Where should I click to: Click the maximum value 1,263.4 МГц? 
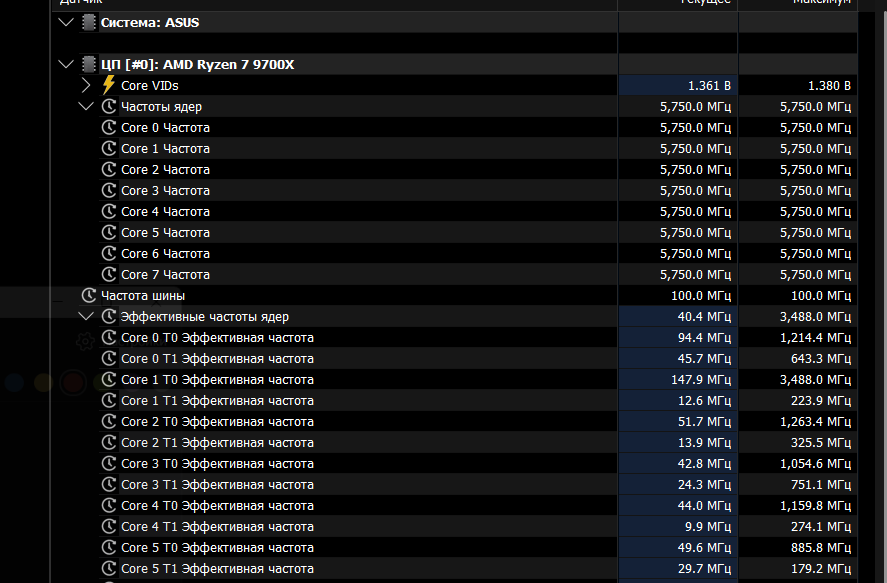pyautogui.click(x=815, y=421)
